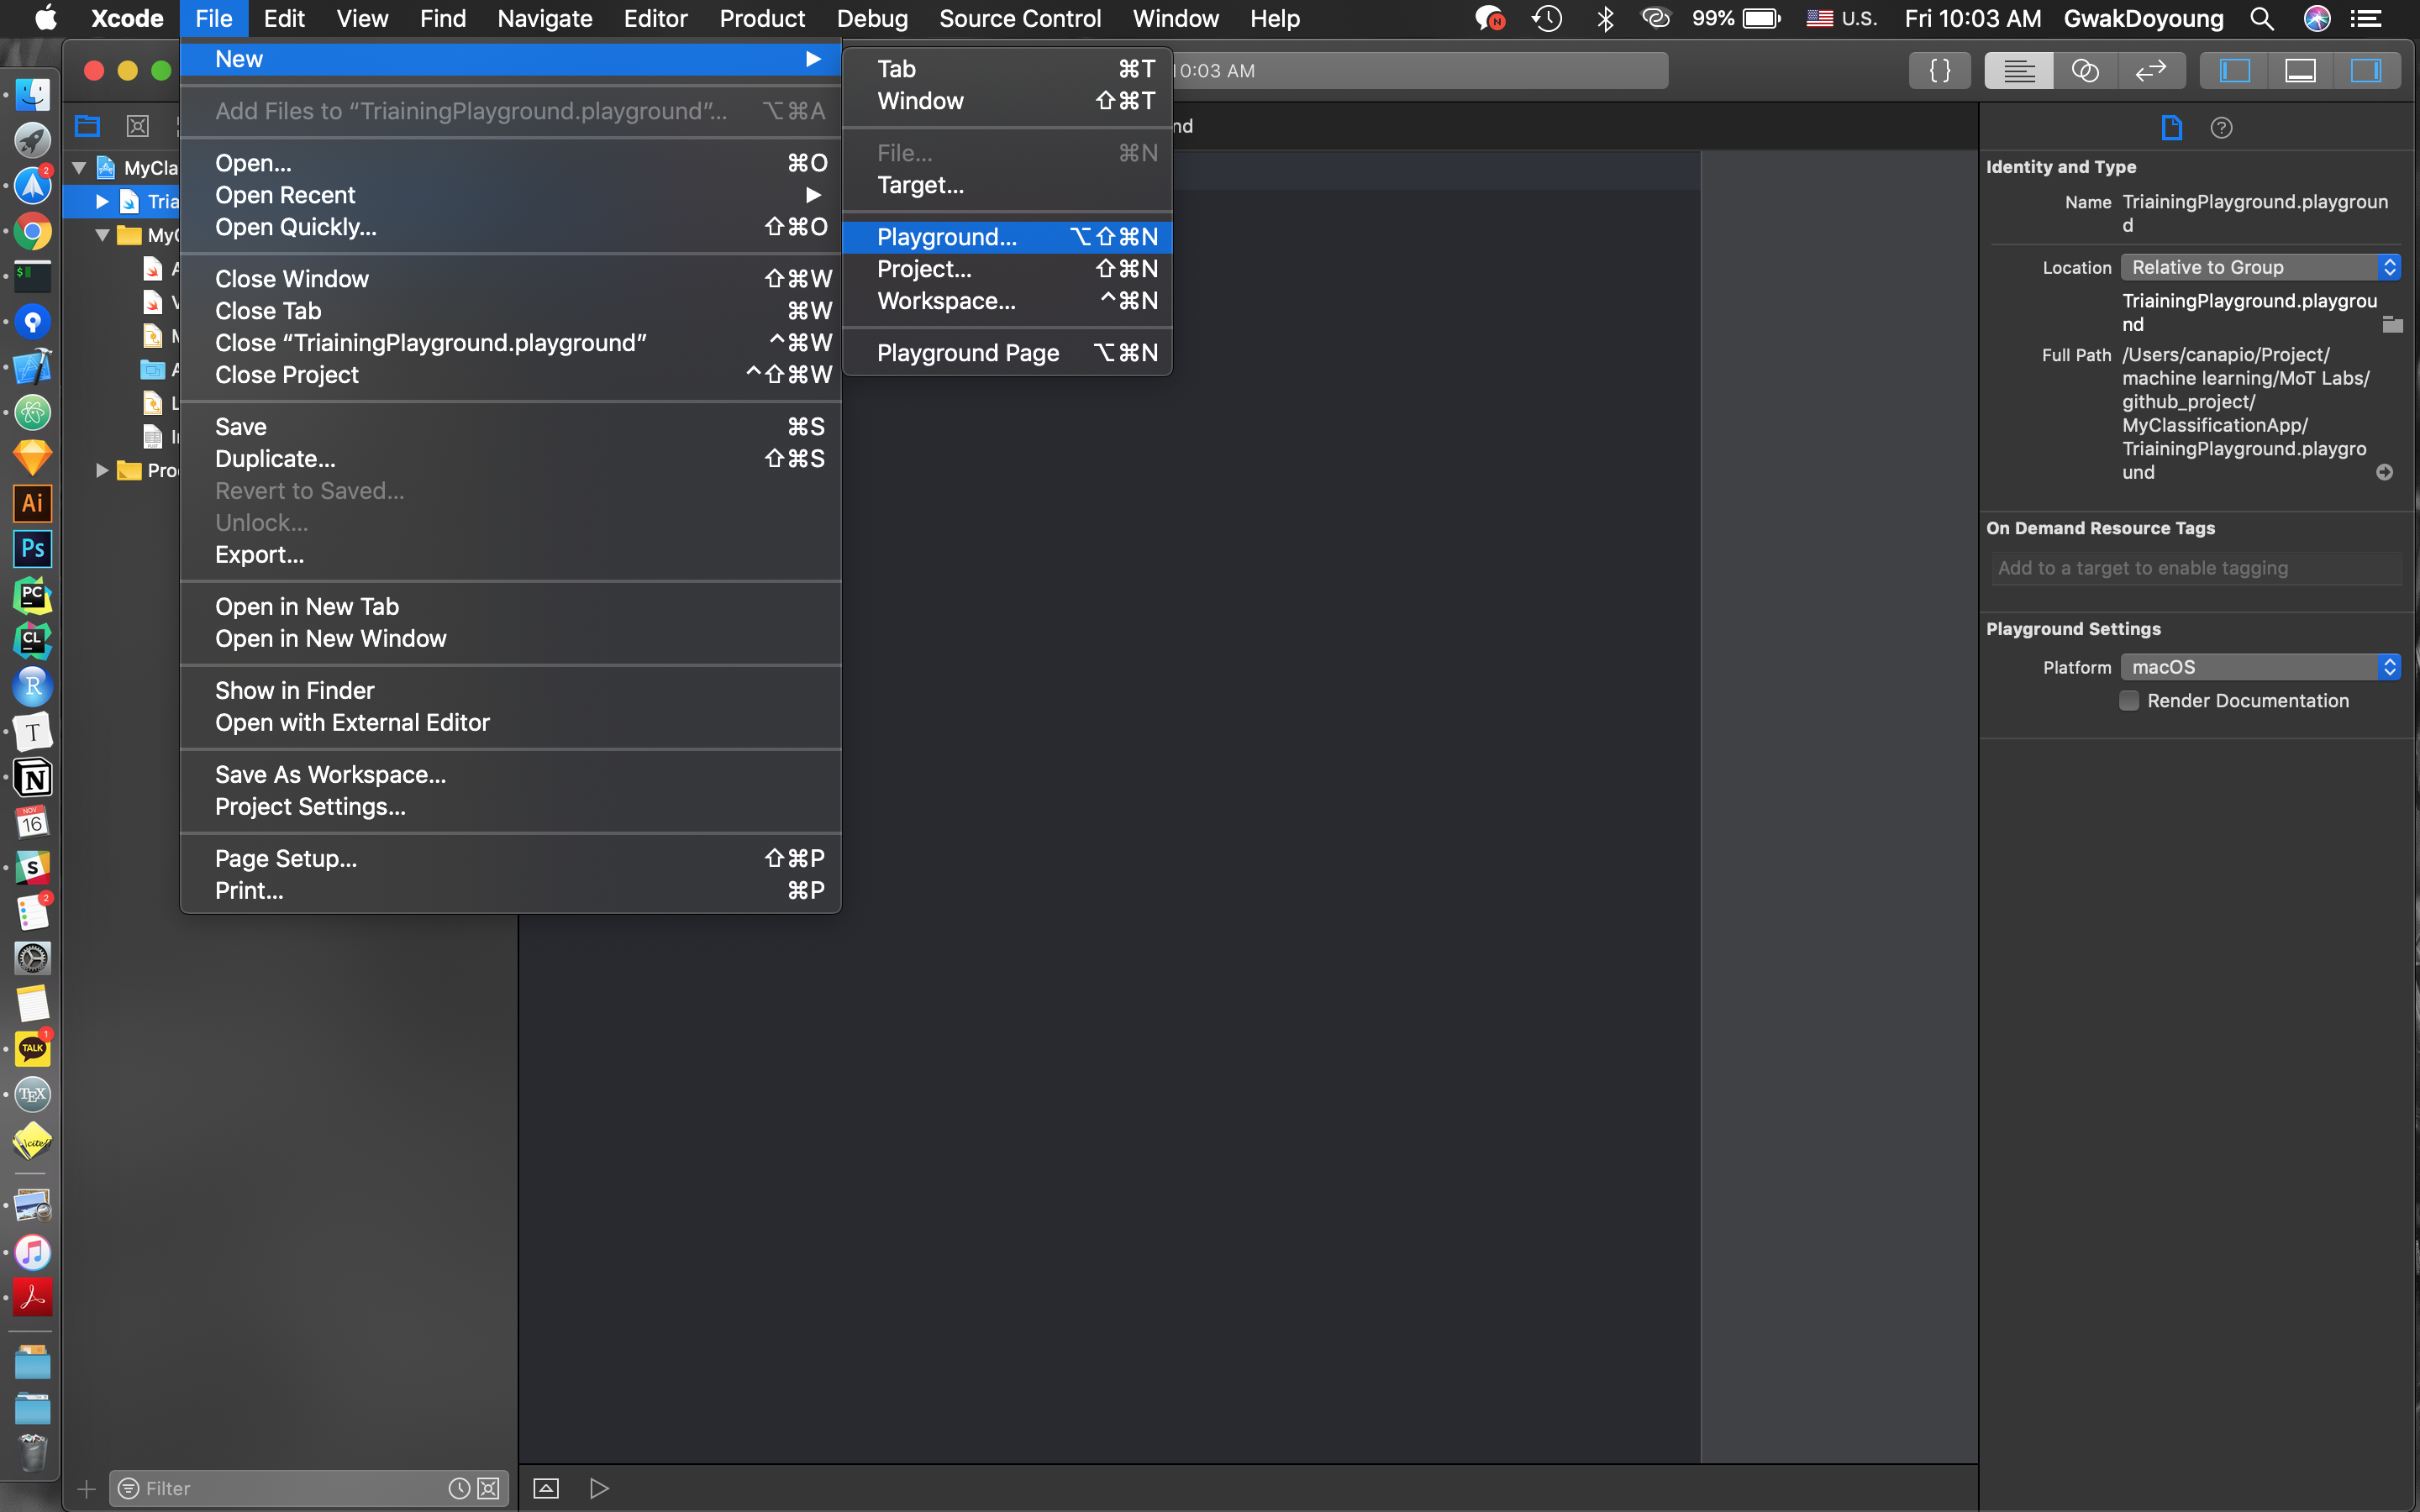
Task: Show the Assistant editor icon
Action: (x=2085, y=71)
